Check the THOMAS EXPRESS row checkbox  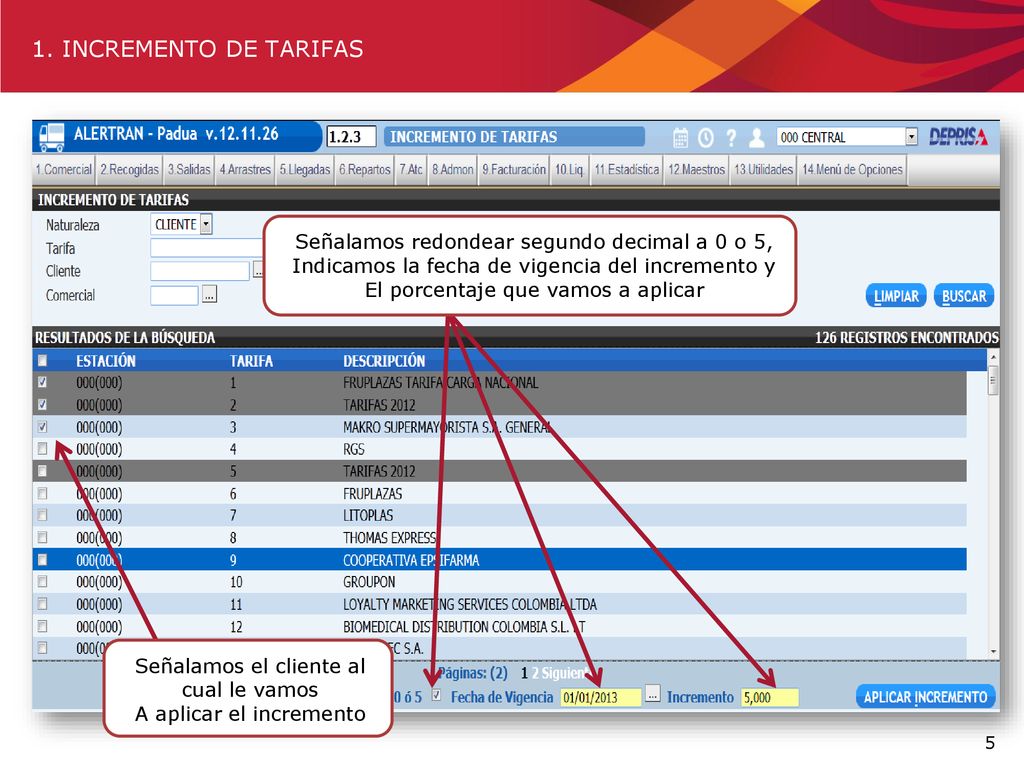pyautogui.click(x=42, y=537)
